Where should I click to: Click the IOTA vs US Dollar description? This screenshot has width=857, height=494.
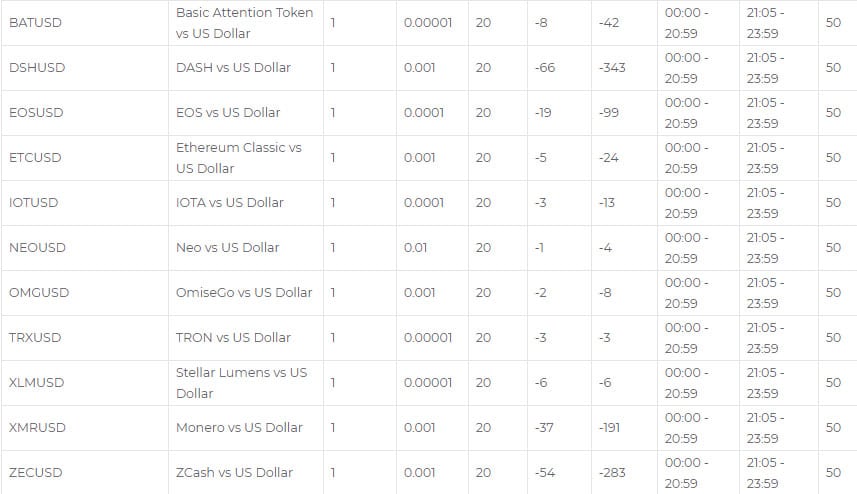pyautogui.click(x=229, y=202)
